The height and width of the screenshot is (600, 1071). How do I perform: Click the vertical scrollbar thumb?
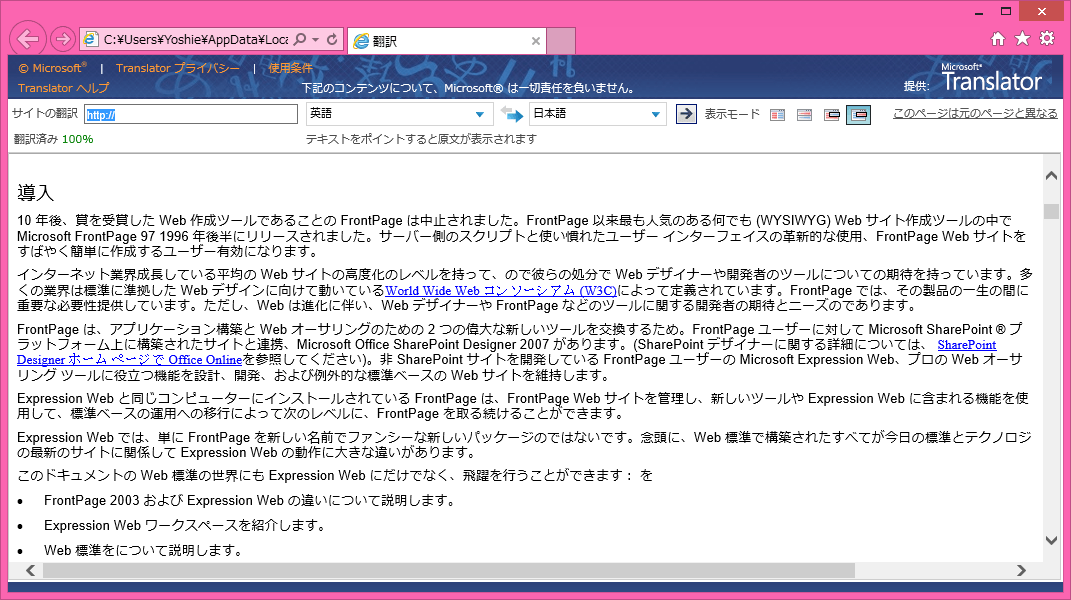click(1051, 211)
